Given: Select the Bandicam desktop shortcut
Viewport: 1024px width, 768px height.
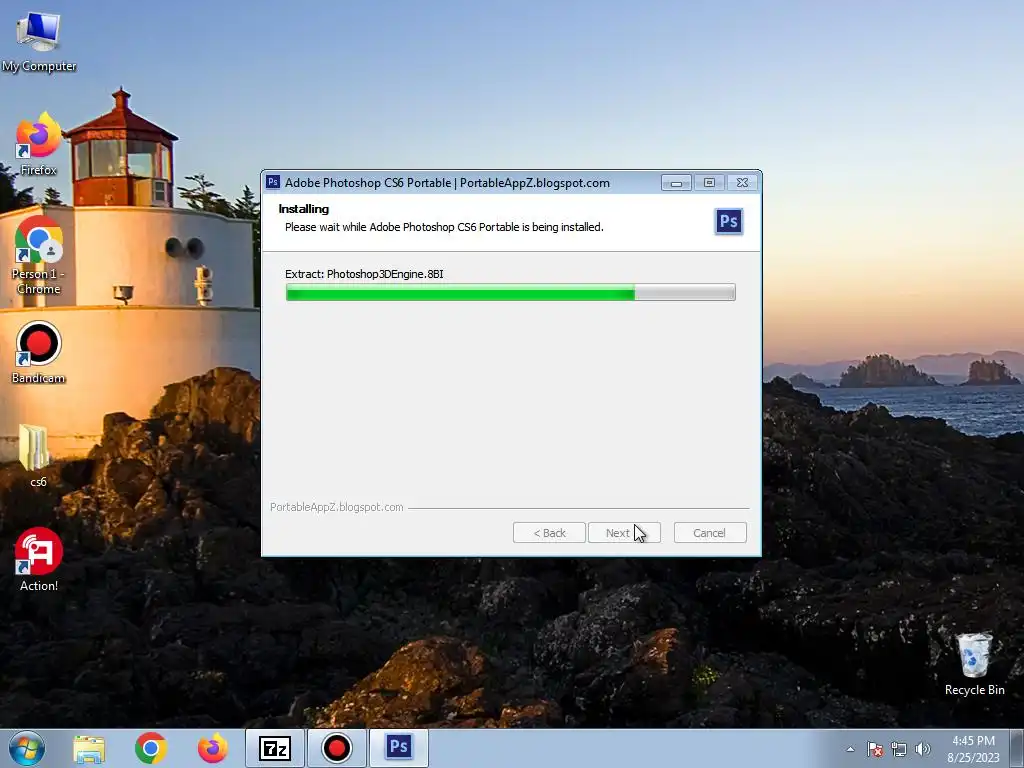Looking at the screenshot, I should 39,353.
